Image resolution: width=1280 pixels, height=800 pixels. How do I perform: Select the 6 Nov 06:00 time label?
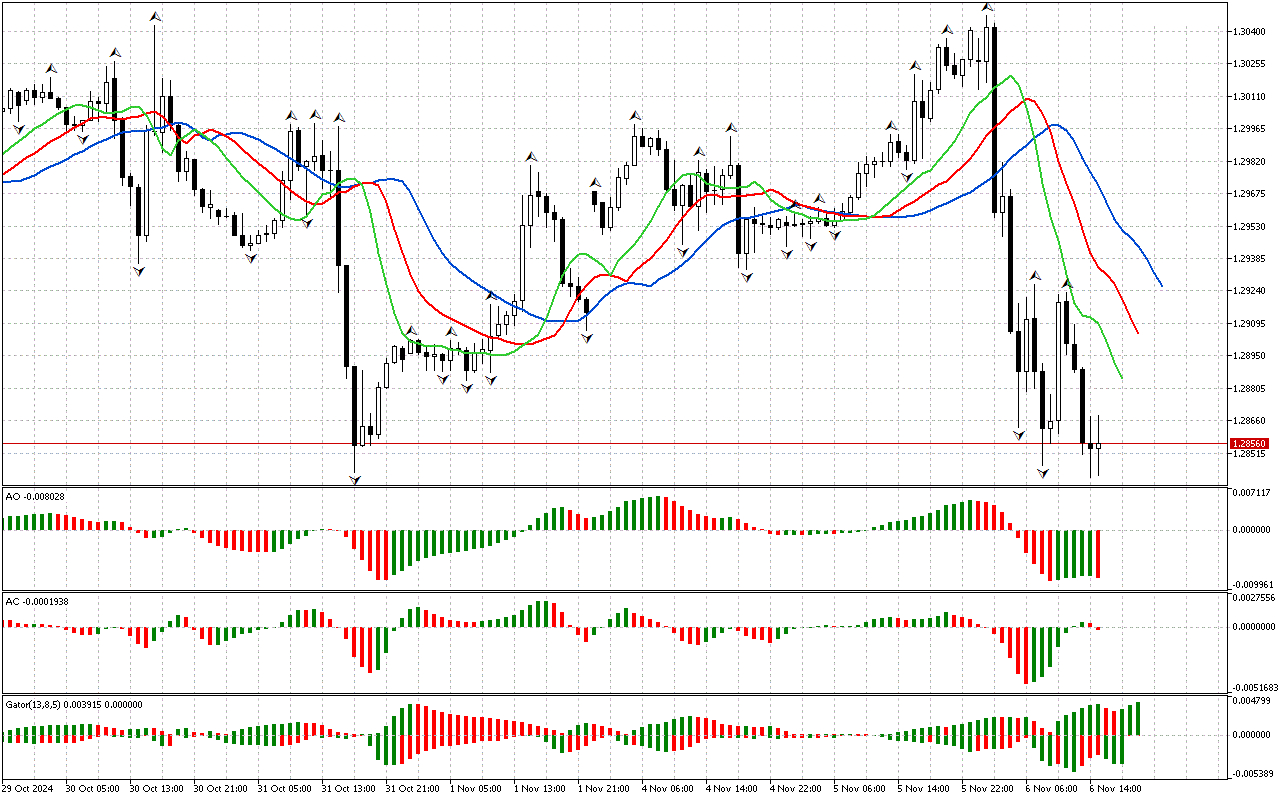(1053, 789)
